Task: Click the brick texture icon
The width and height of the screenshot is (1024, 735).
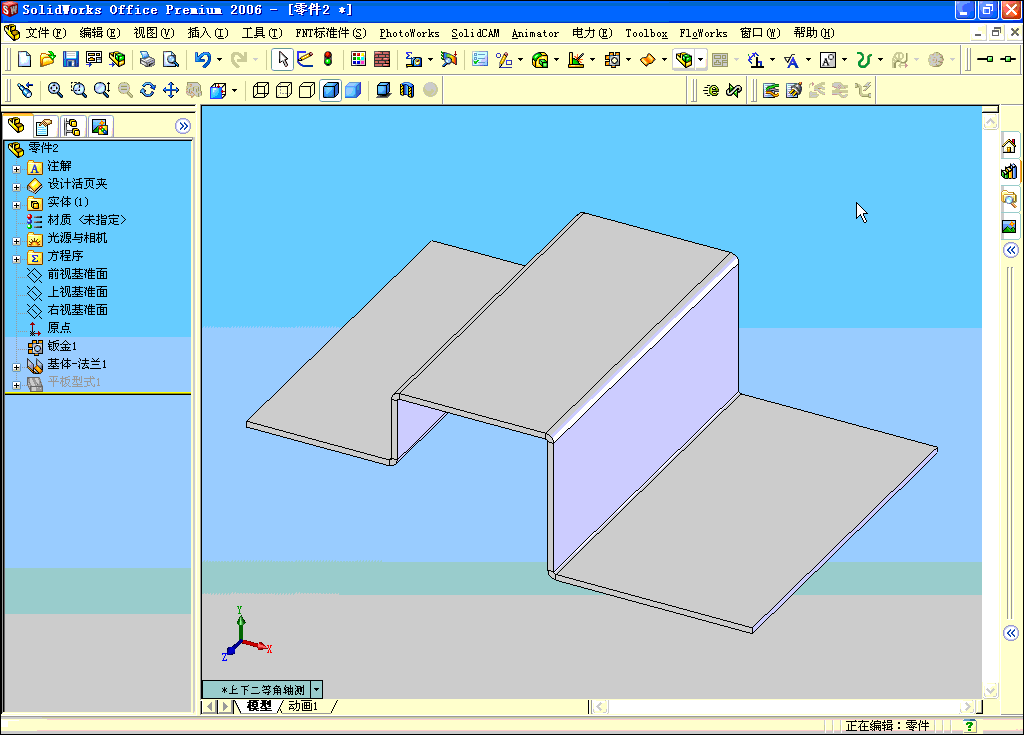Action: [381, 59]
